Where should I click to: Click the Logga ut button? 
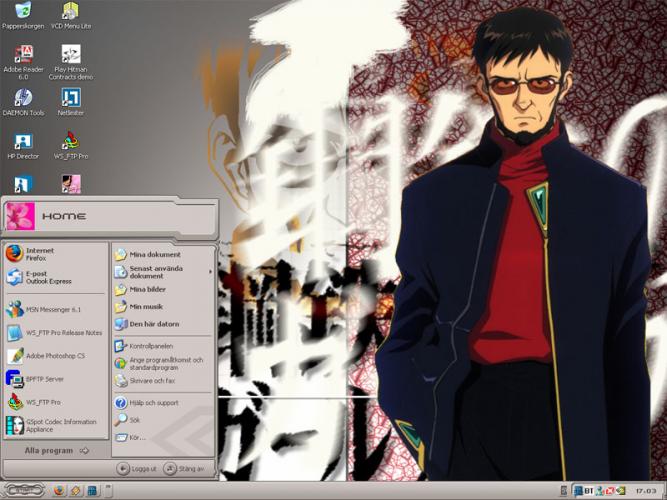click(137, 469)
